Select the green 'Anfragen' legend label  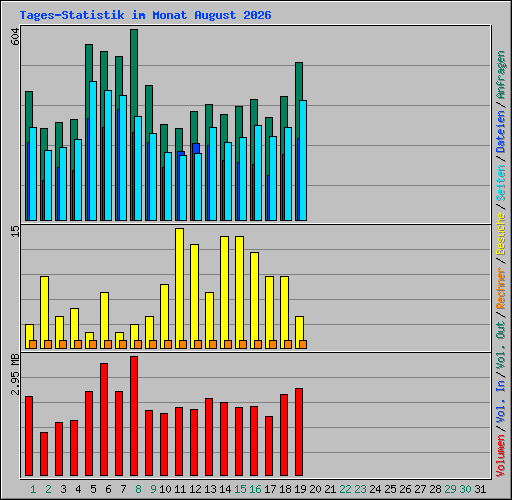click(501, 75)
